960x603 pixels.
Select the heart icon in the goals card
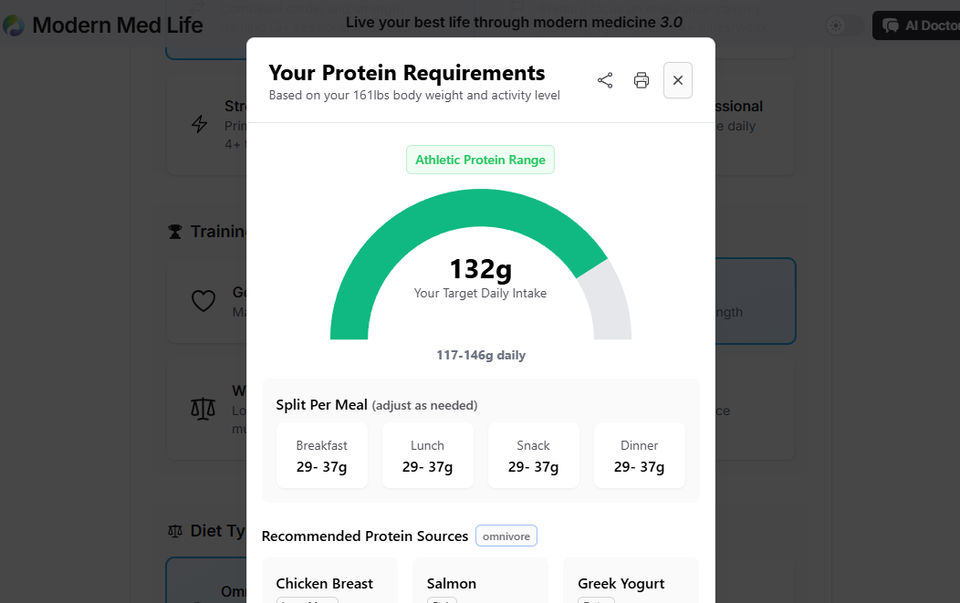pyautogui.click(x=203, y=300)
